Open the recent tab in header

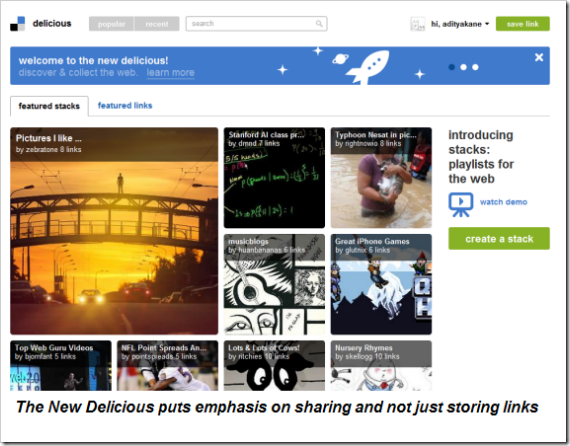(x=157, y=24)
